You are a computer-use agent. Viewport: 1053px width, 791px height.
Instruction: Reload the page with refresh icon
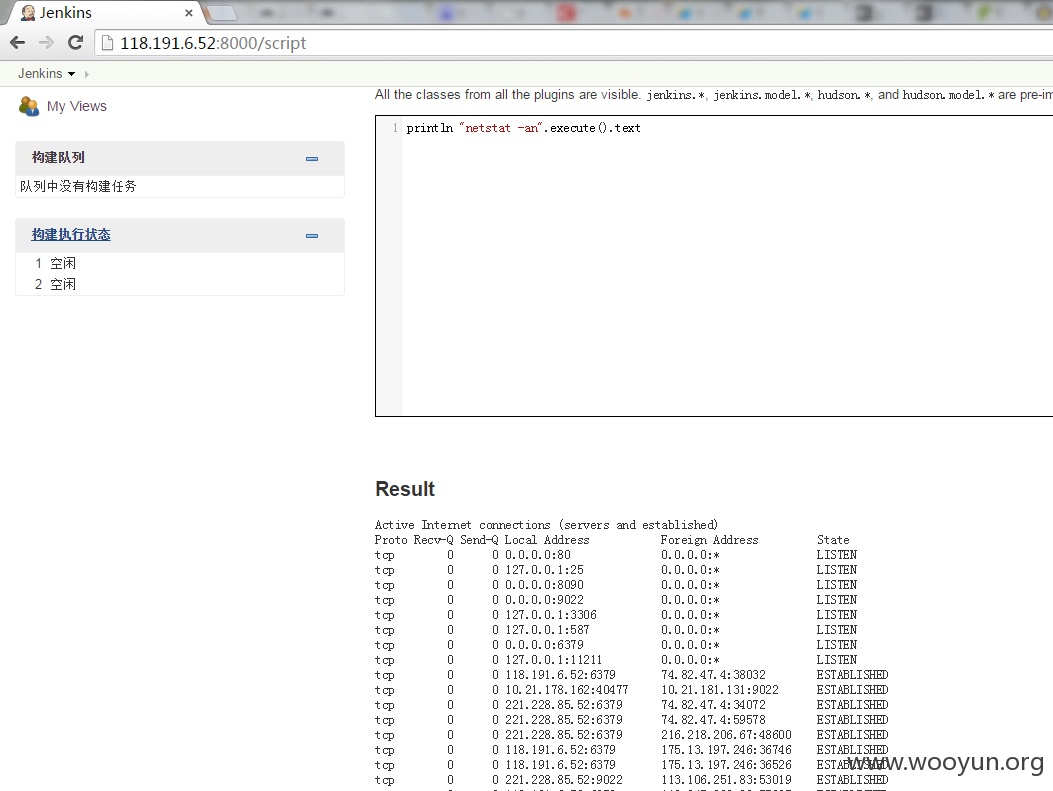[76, 43]
